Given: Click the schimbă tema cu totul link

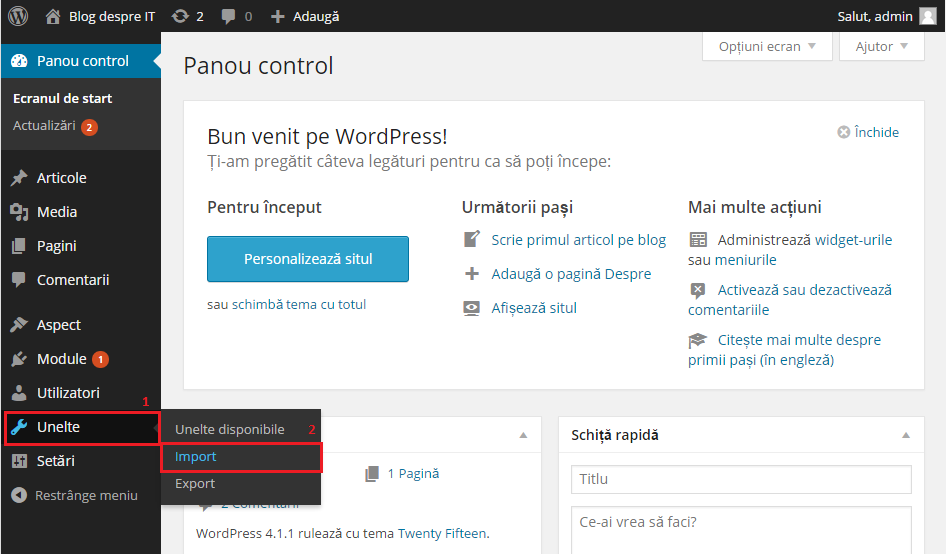Looking at the screenshot, I should pyautogui.click(x=299, y=305).
